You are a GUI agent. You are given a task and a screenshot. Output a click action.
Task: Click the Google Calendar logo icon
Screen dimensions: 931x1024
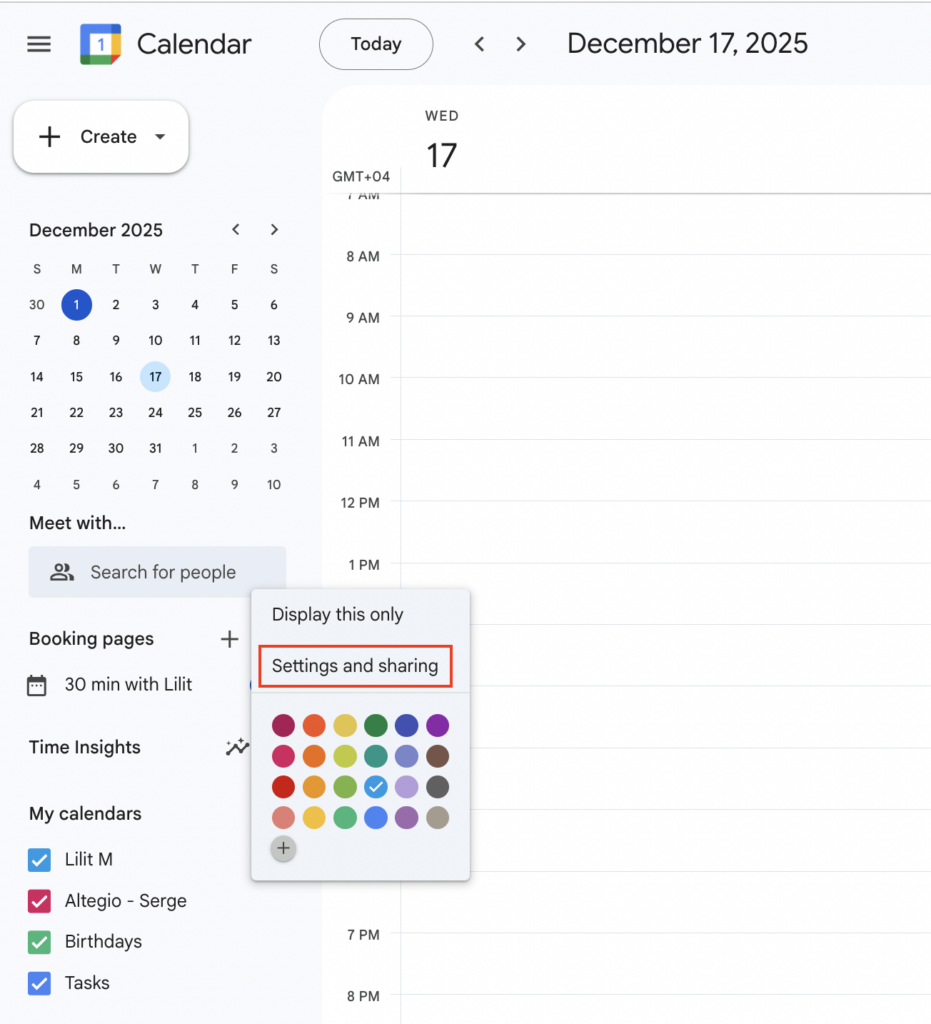click(100, 44)
